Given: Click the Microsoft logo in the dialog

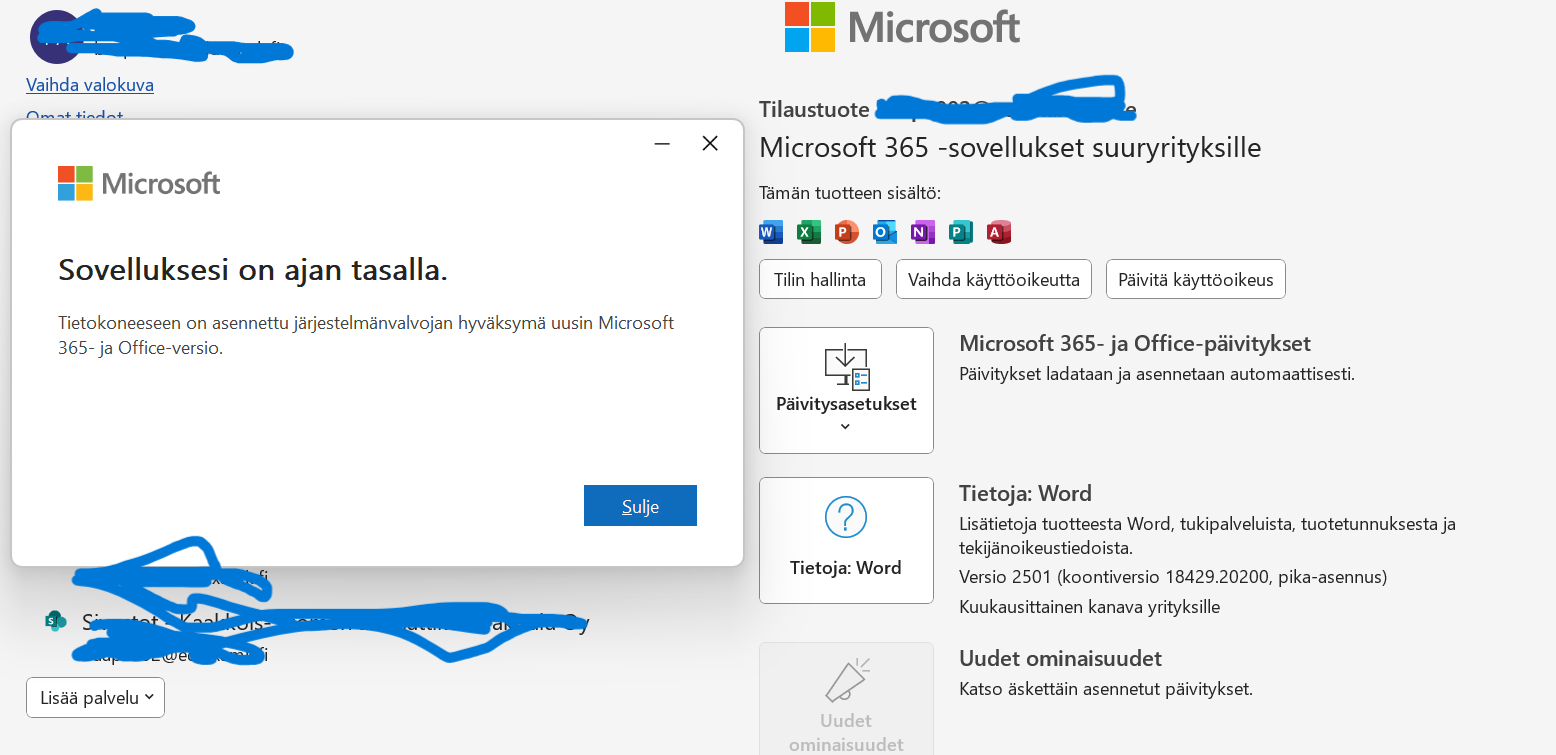Looking at the screenshot, I should pos(139,183).
